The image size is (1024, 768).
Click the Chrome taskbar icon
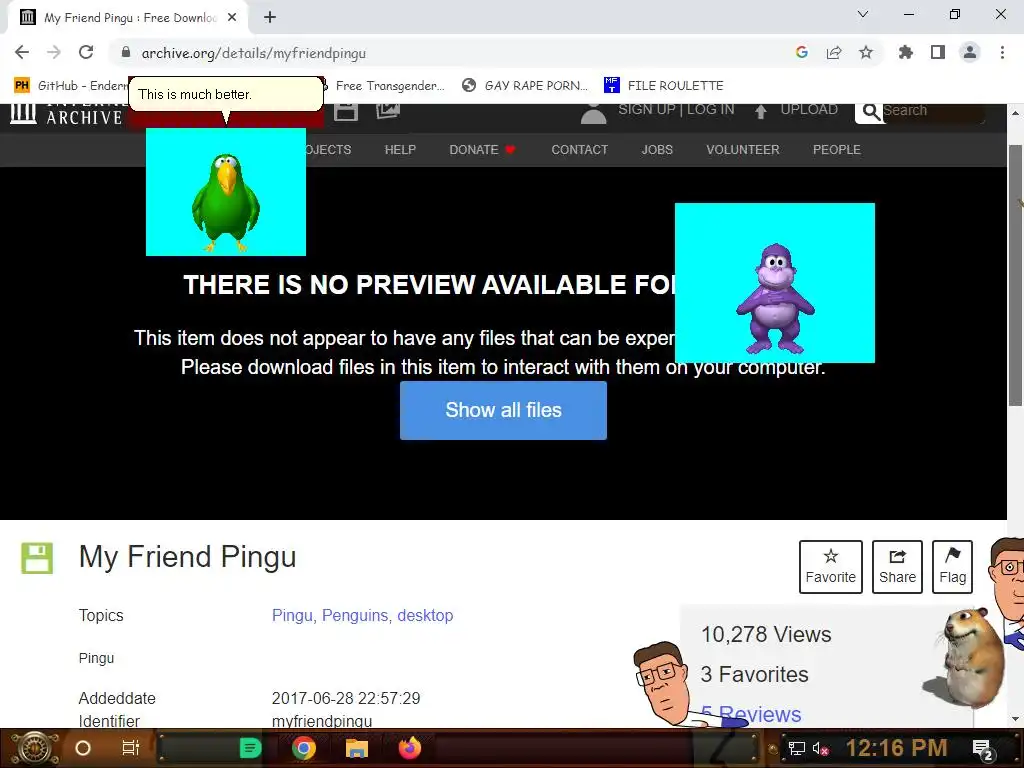click(304, 748)
